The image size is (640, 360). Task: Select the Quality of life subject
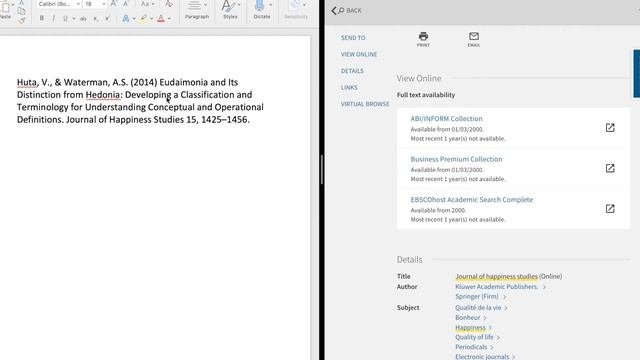[x=474, y=337]
